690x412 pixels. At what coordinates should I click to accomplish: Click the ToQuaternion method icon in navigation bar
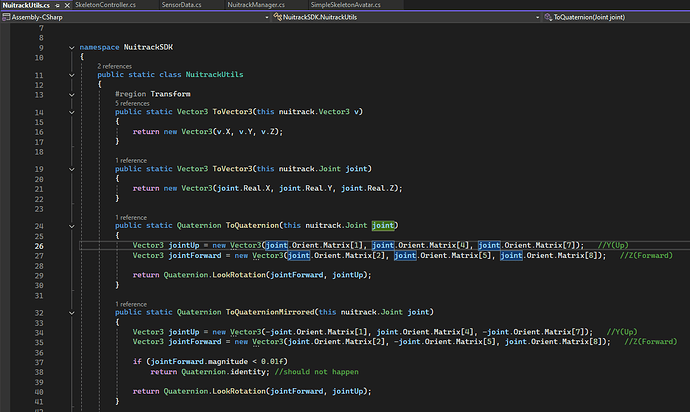[x=546, y=18]
